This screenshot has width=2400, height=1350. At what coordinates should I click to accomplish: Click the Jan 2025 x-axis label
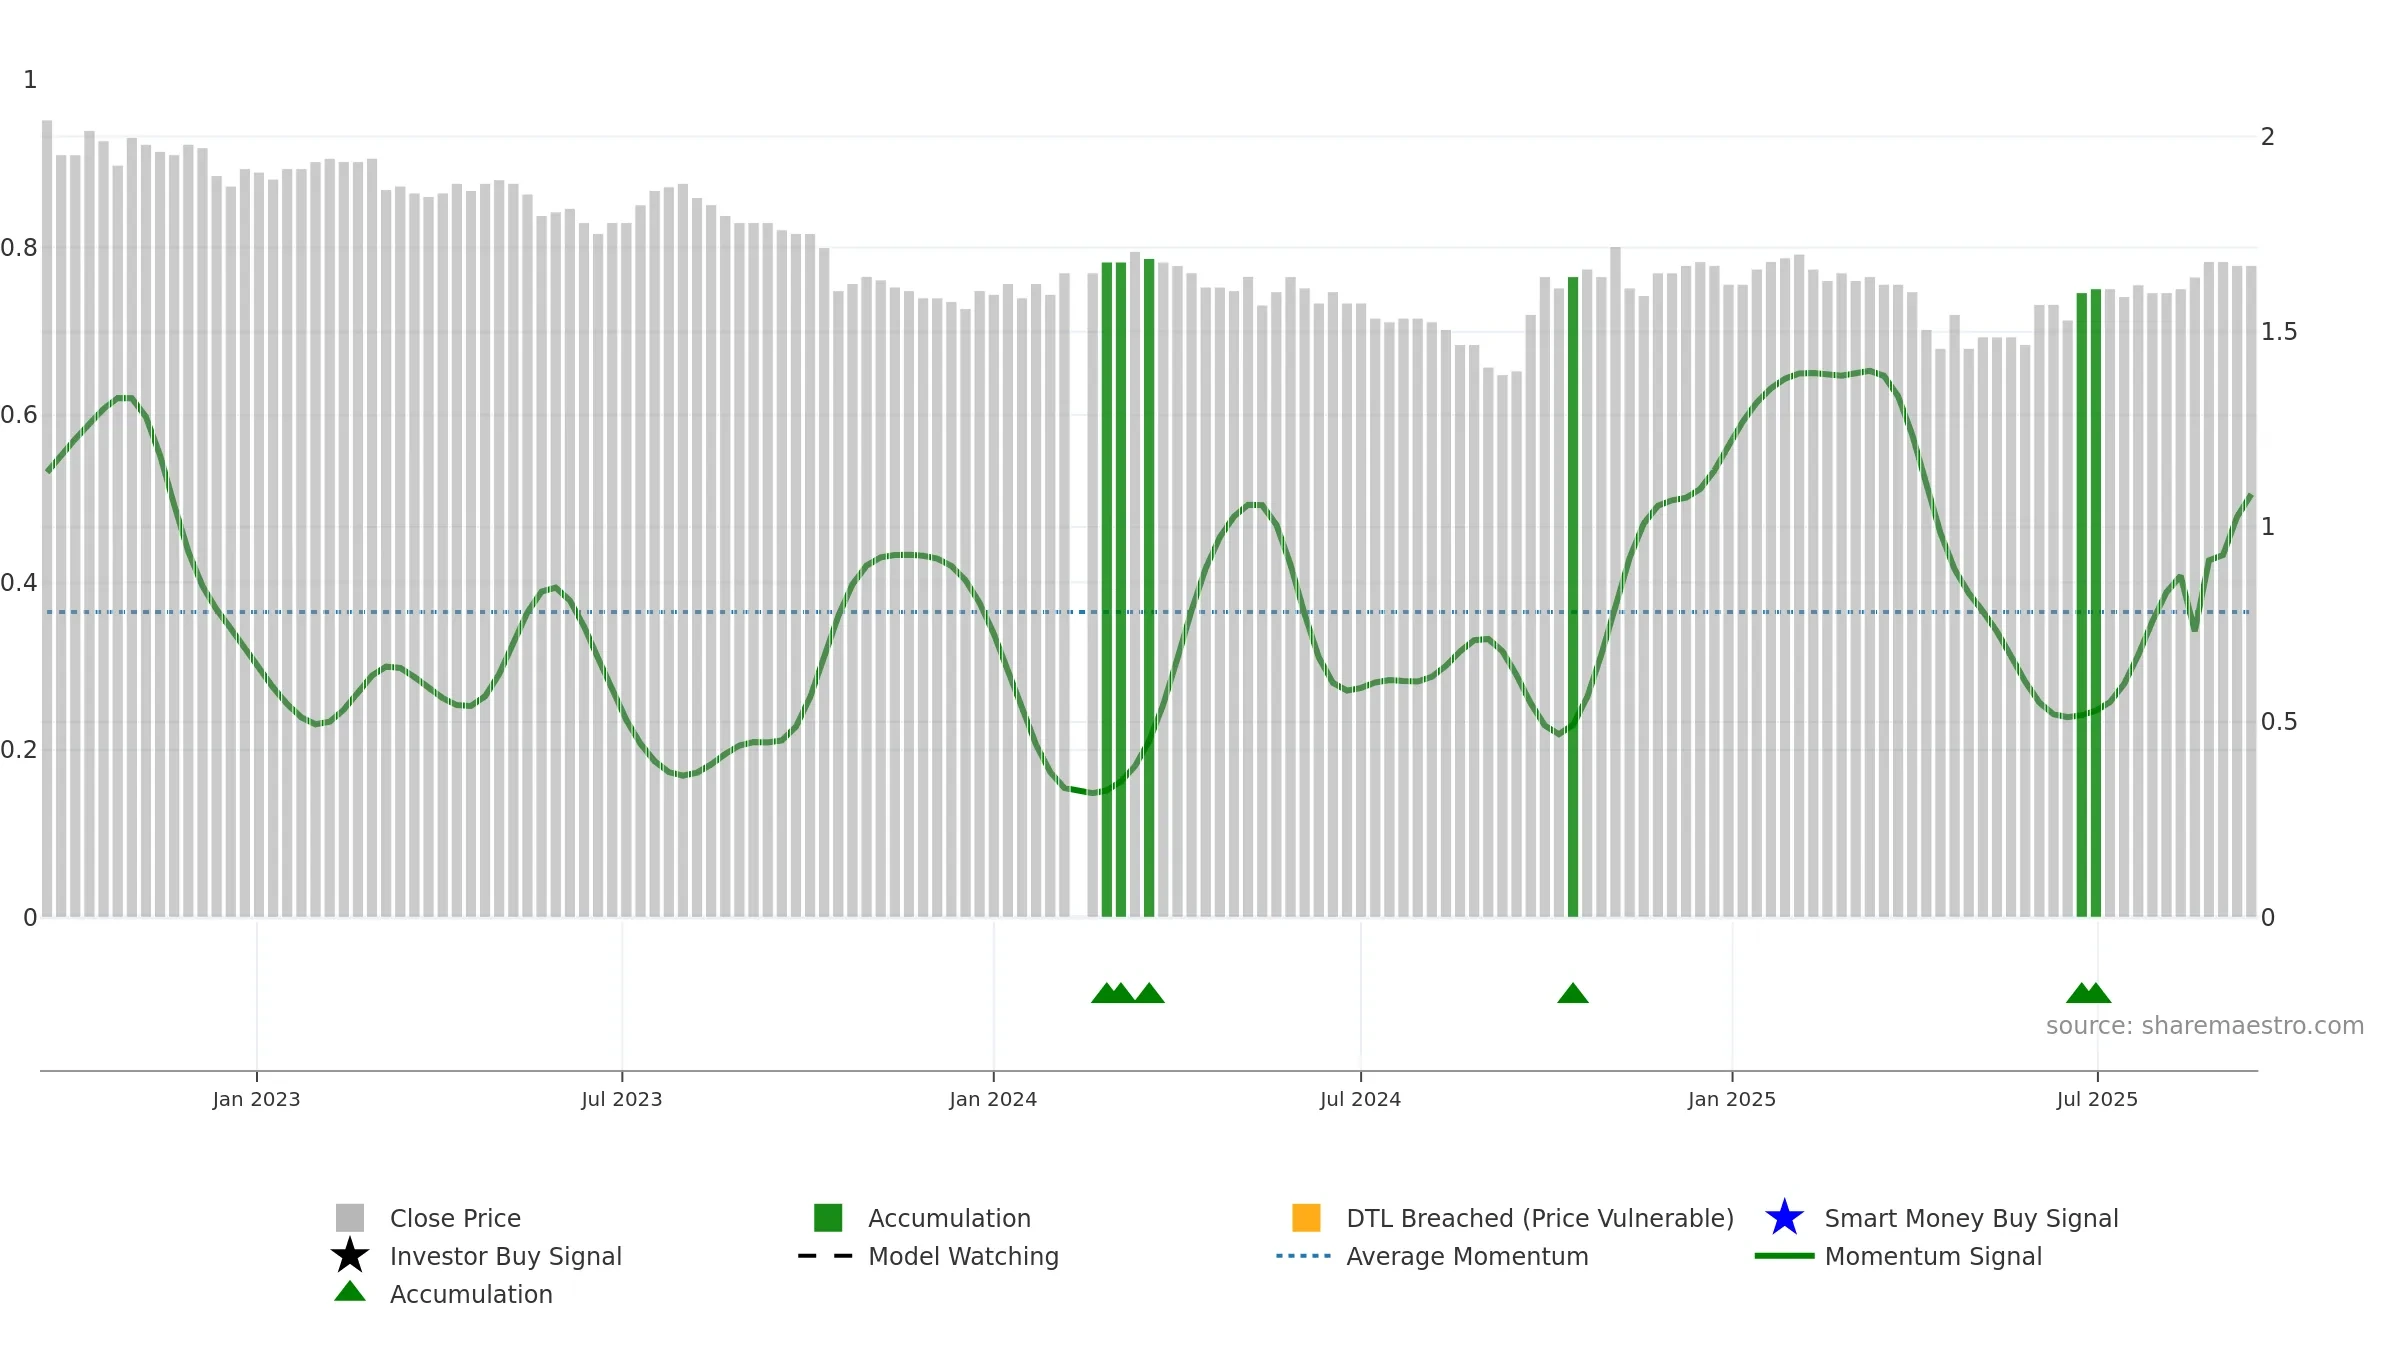coord(1732,1100)
